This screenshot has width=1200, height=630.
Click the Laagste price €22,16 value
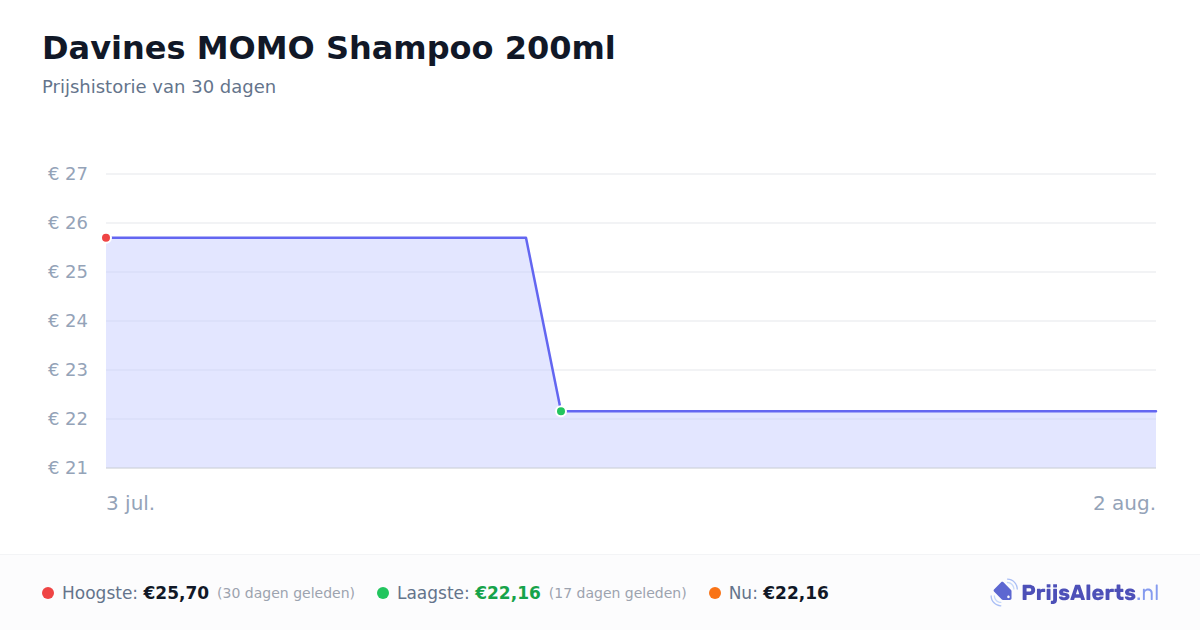point(508,593)
